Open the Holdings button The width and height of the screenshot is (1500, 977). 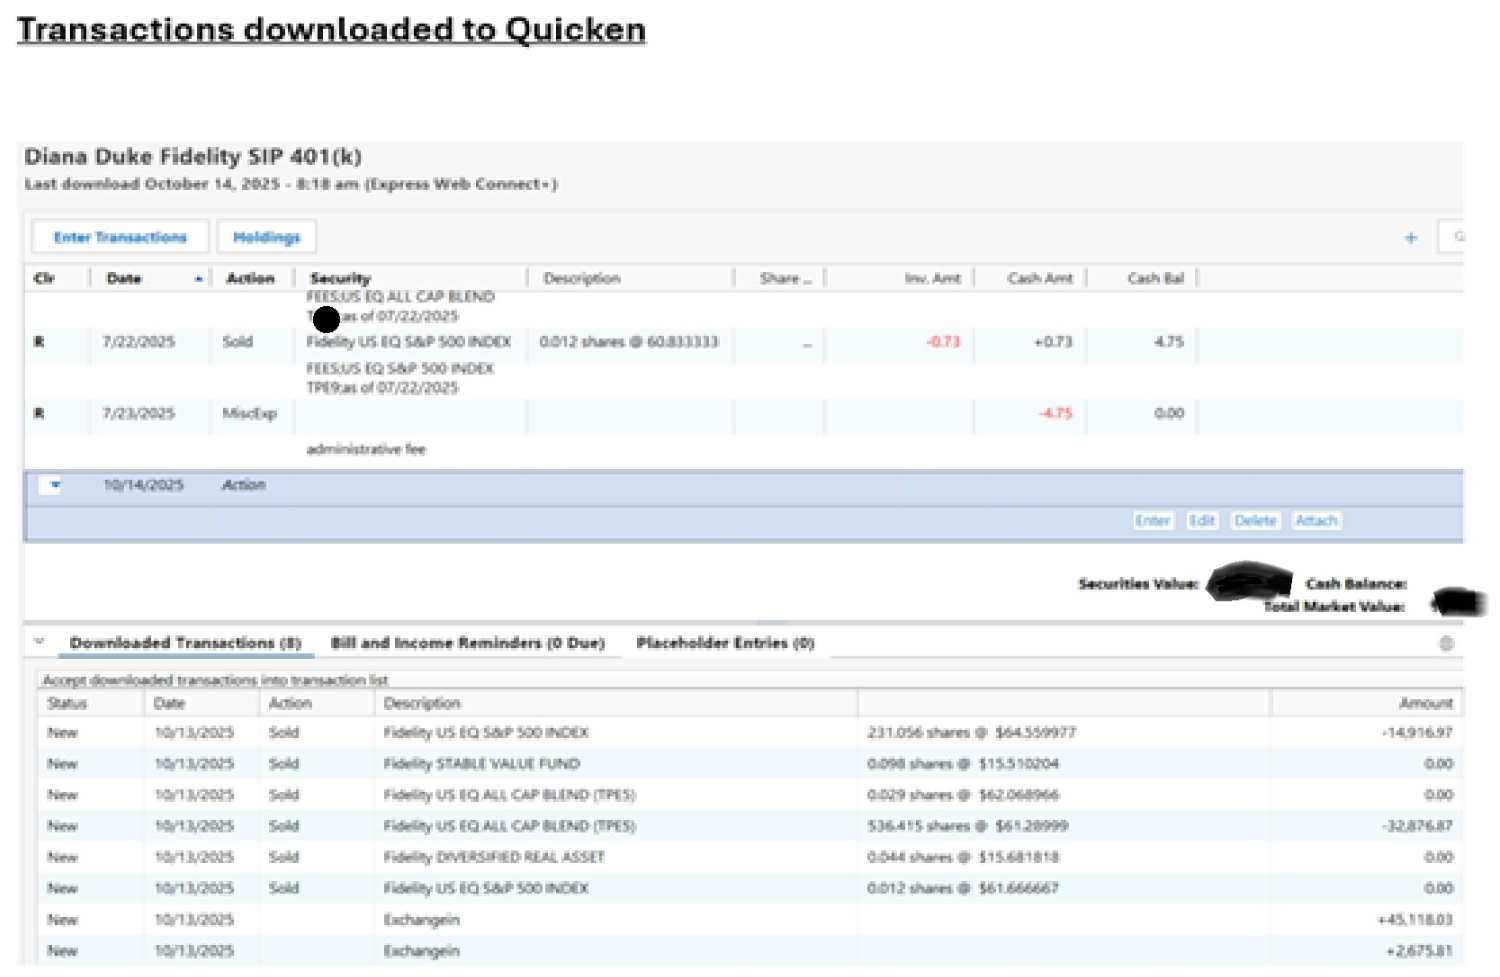click(x=266, y=237)
